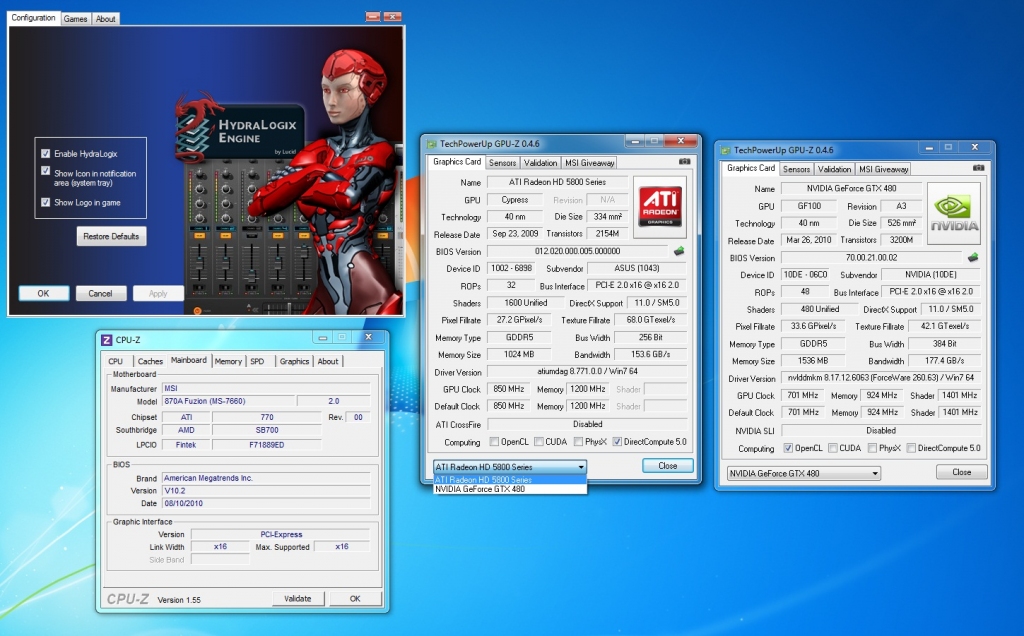Toggle OpenCL checkbox in NVIDIA GPU-Z window
This screenshot has height=636, width=1024.
click(x=788, y=448)
